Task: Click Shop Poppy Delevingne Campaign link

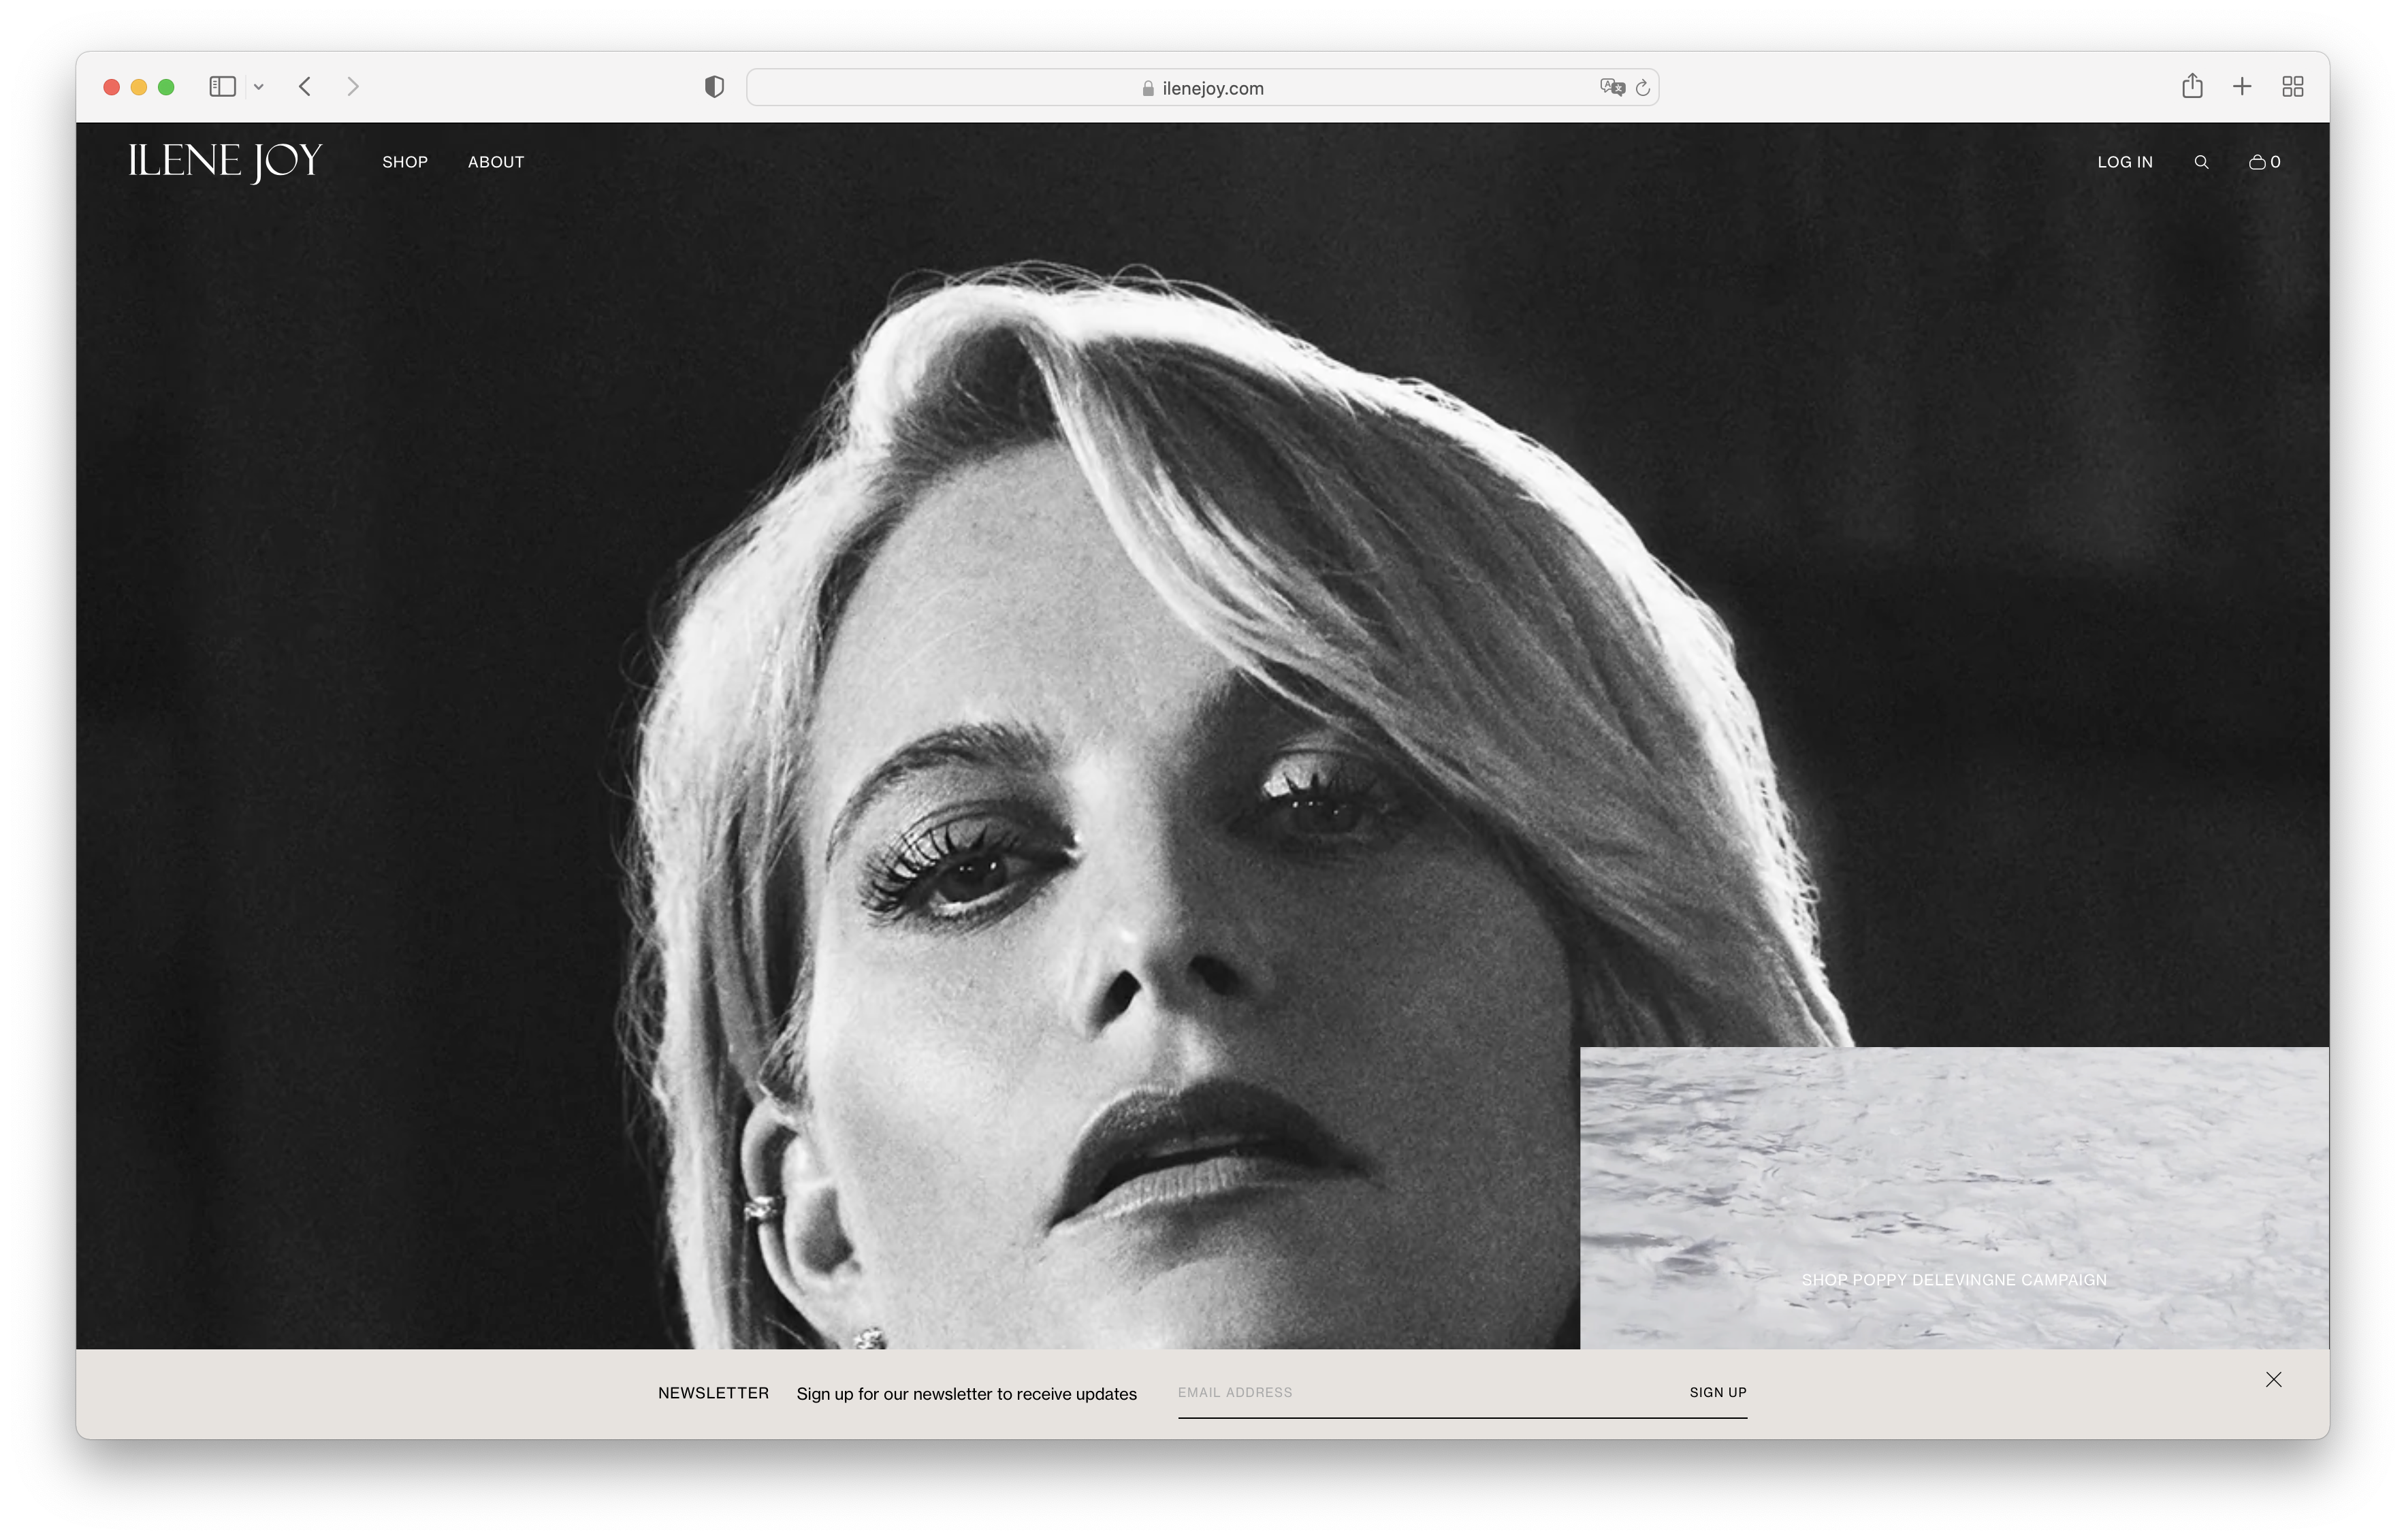Action: coord(1954,1280)
